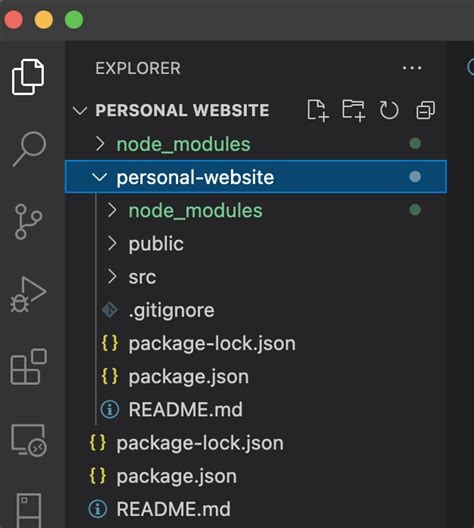This screenshot has height=528, width=474.
Task: Collapse the PERSONAL WEBSITE root section
Action: (x=80, y=110)
